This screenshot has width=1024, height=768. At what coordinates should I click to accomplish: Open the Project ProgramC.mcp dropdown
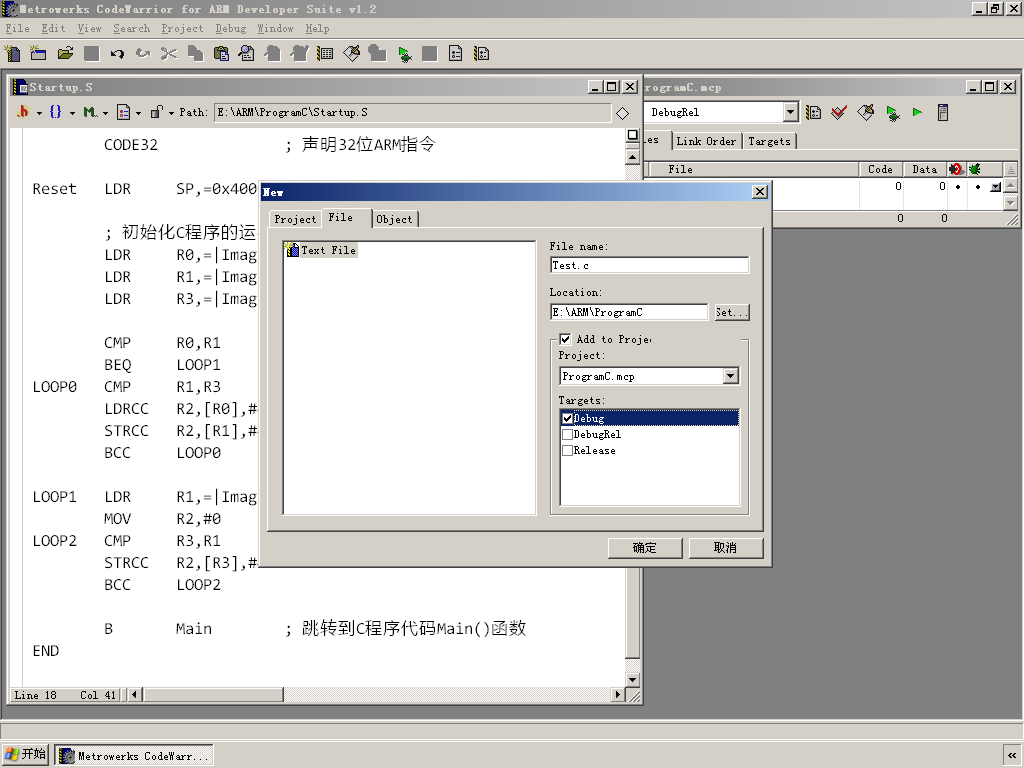point(731,376)
